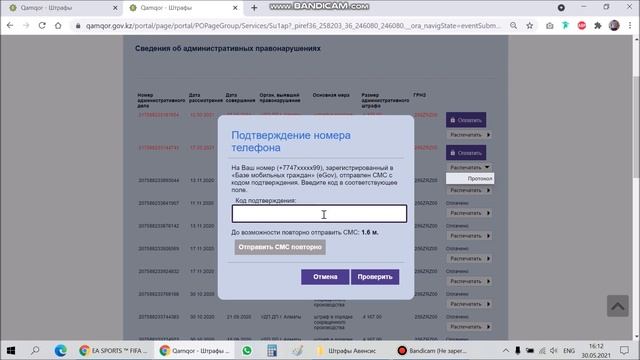Click the first Оплатить button

pos(466,120)
